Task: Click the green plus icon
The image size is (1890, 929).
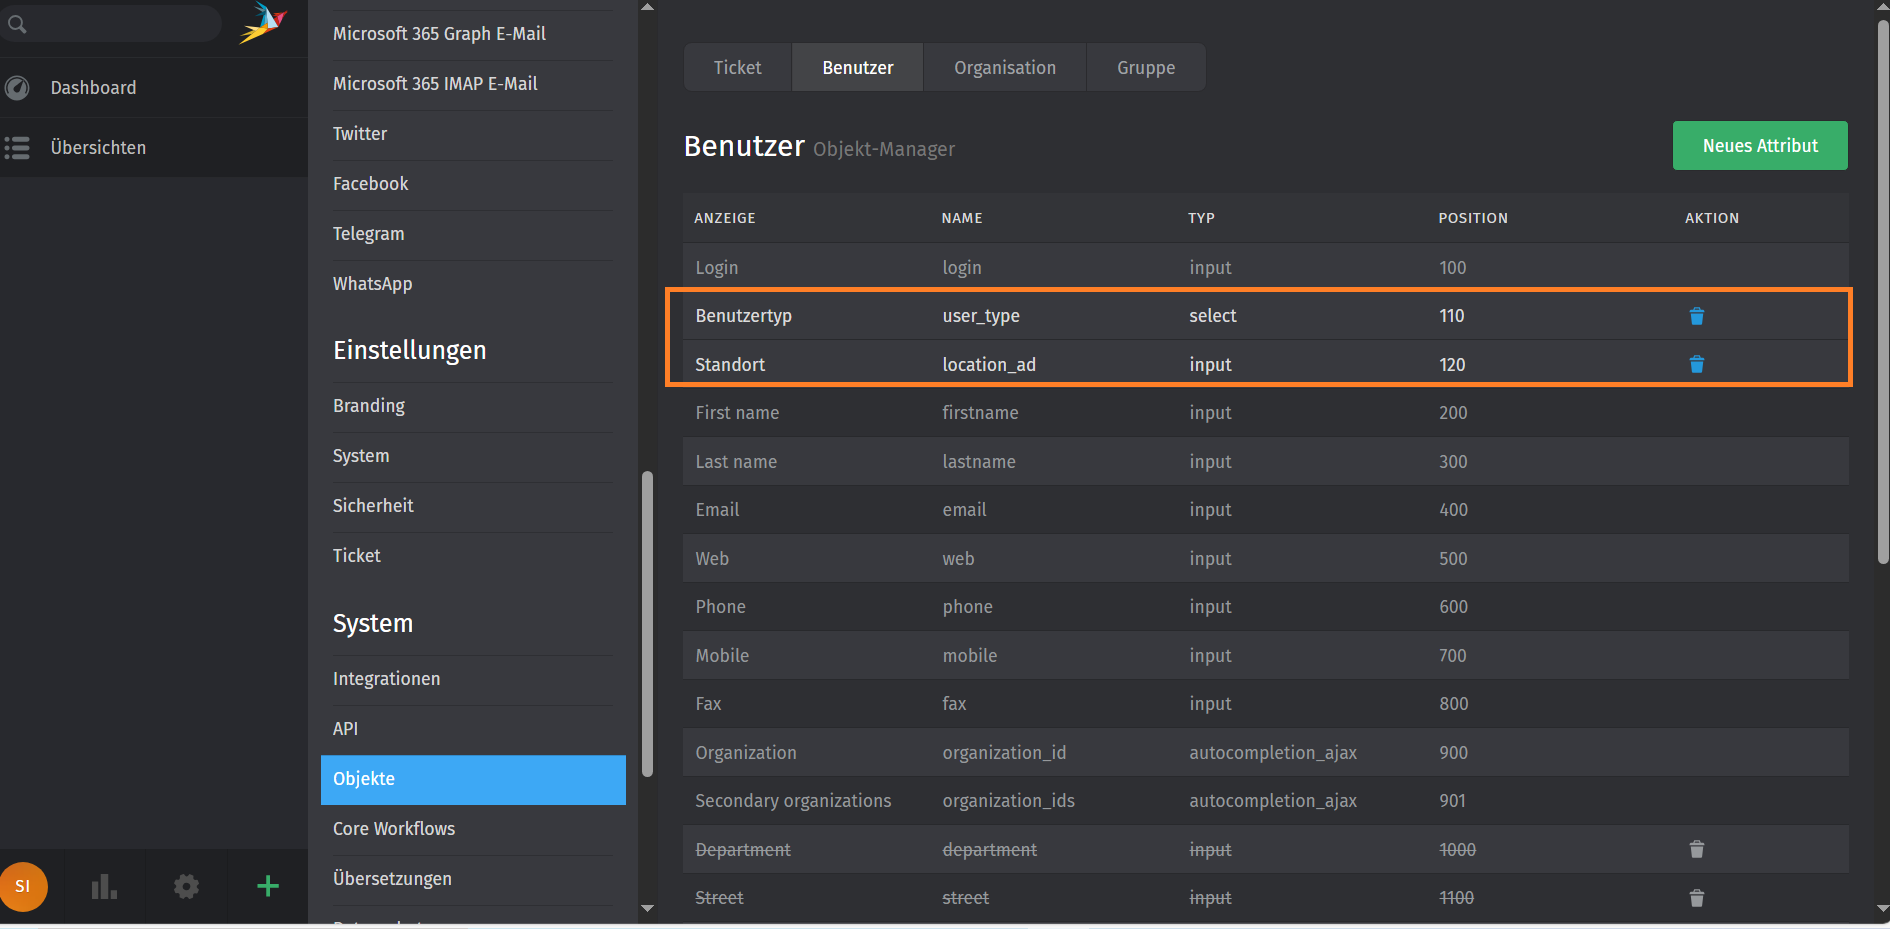Action: (267, 886)
